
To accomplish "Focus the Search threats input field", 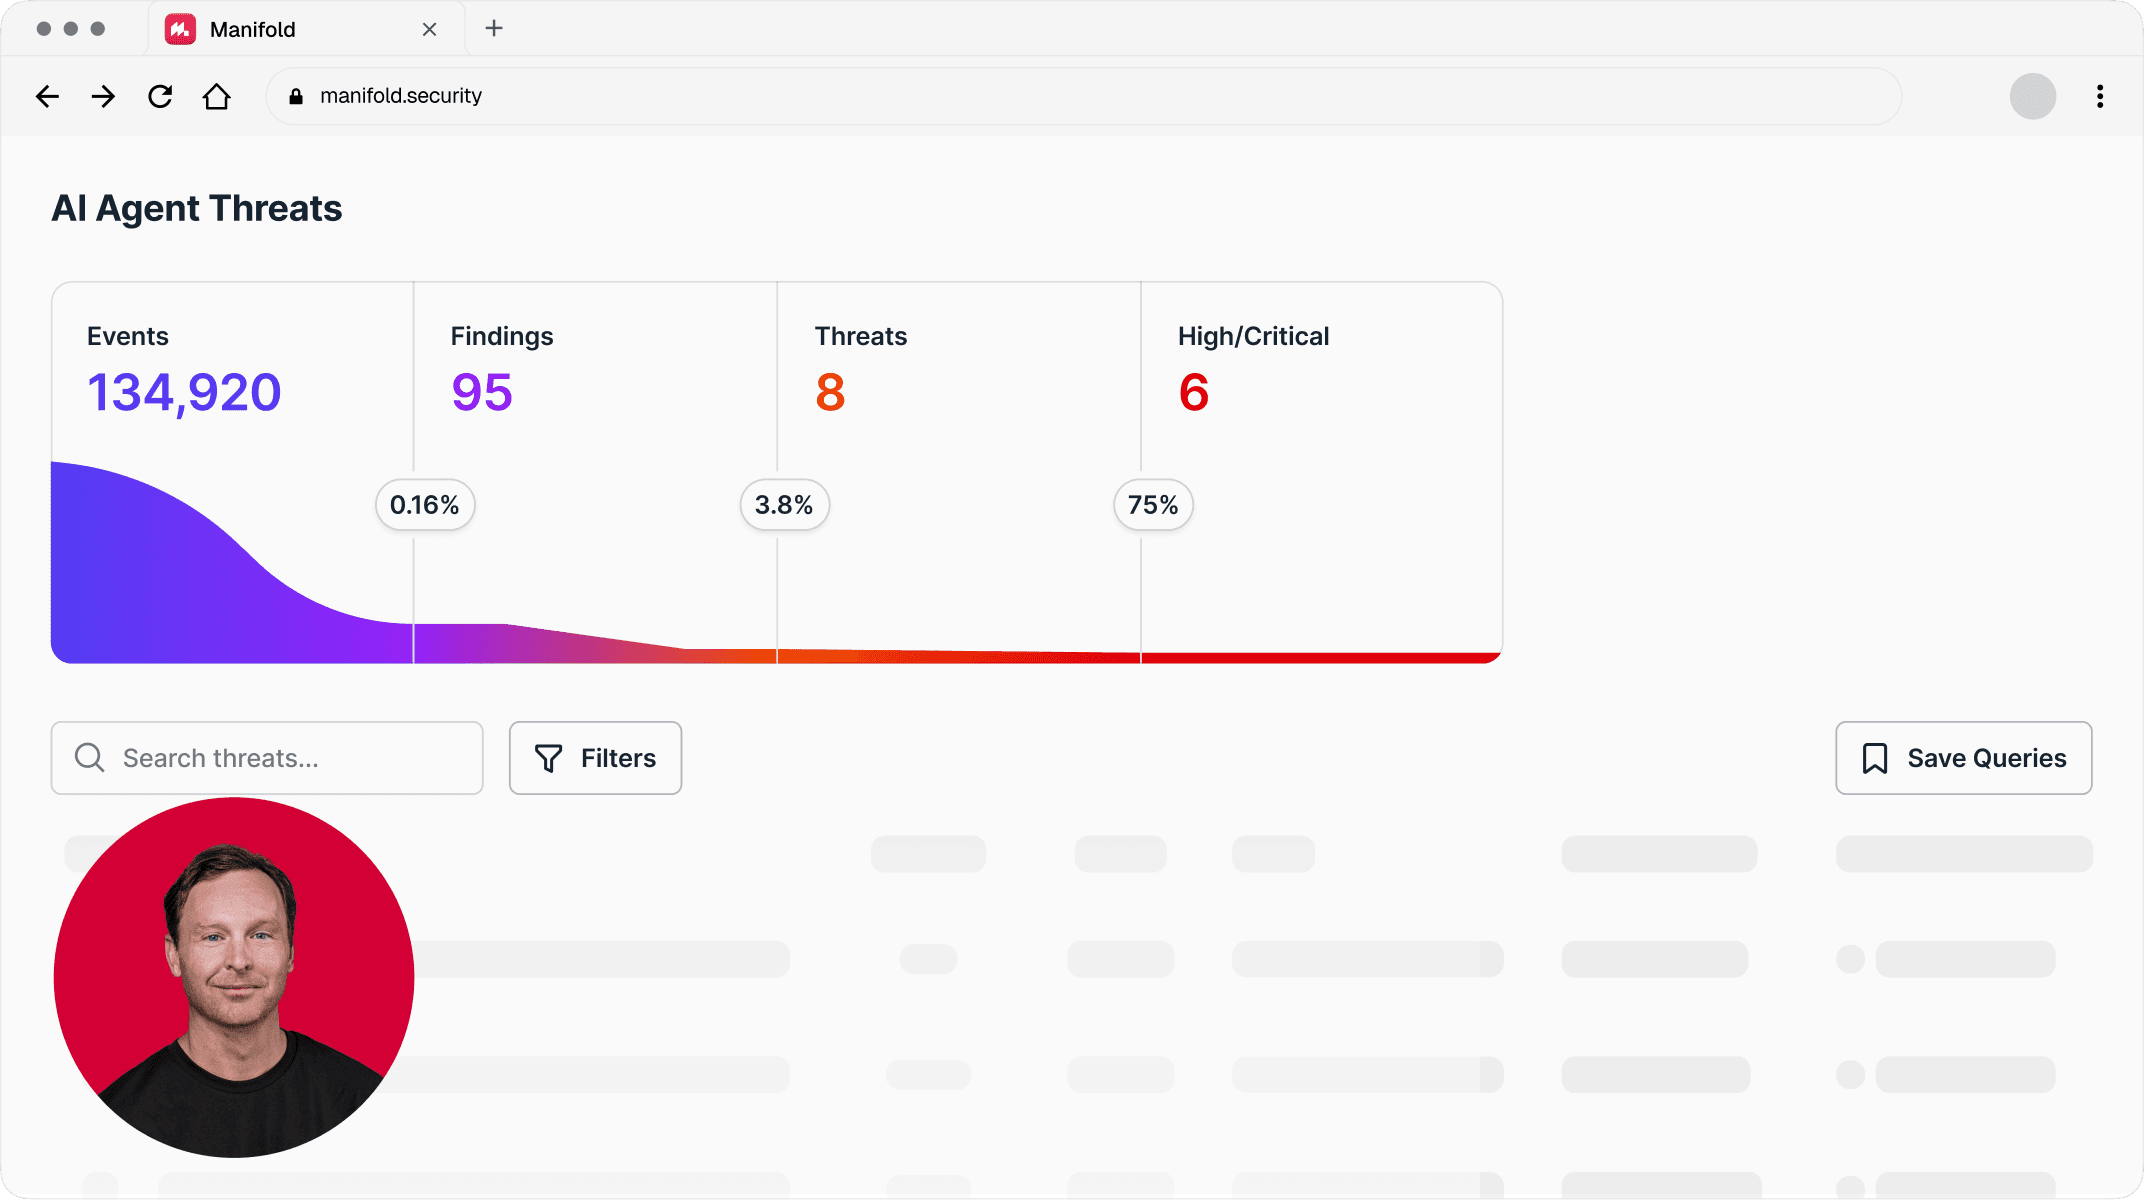I will [290, 758].
